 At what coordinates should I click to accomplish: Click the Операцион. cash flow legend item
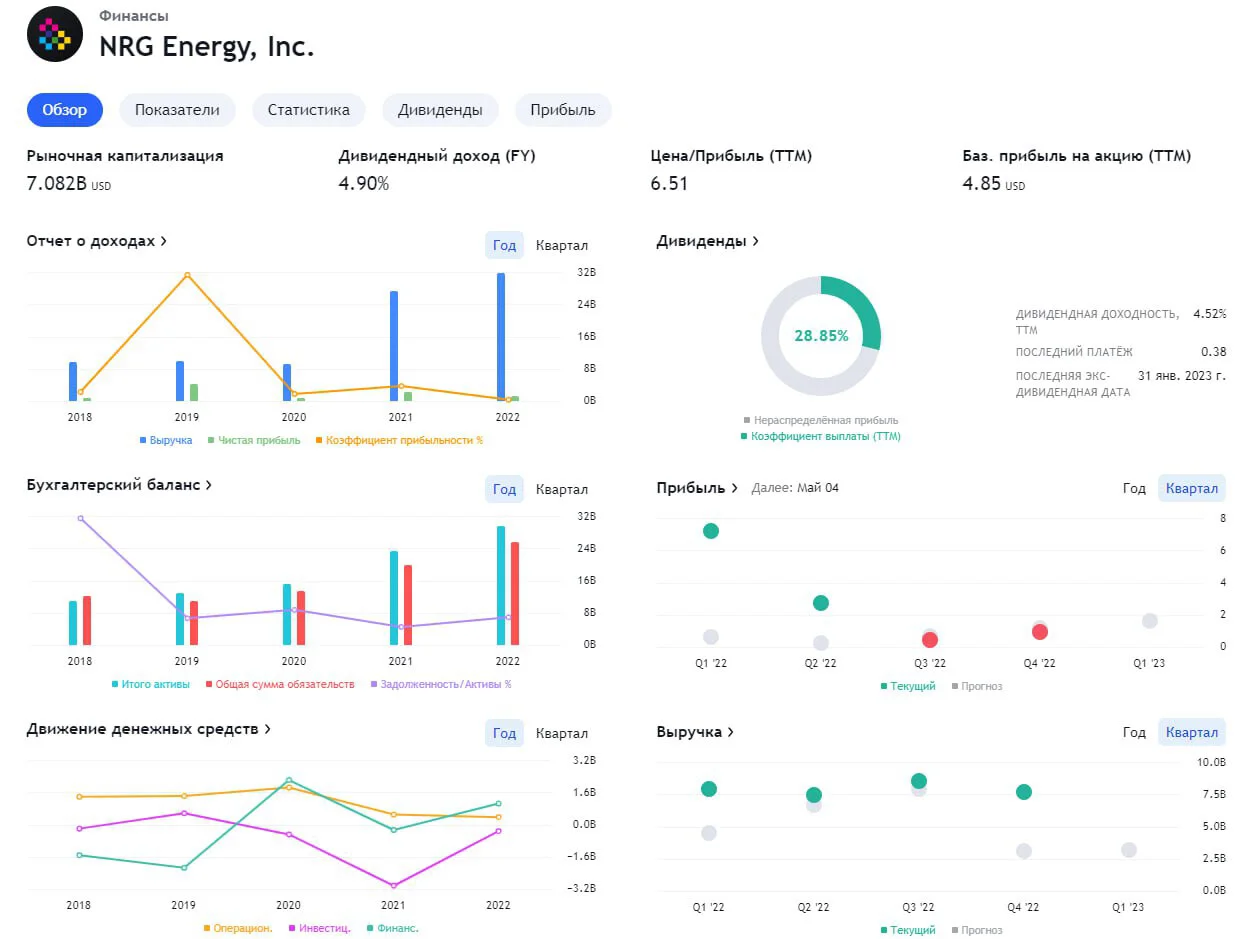pos(238,928)
